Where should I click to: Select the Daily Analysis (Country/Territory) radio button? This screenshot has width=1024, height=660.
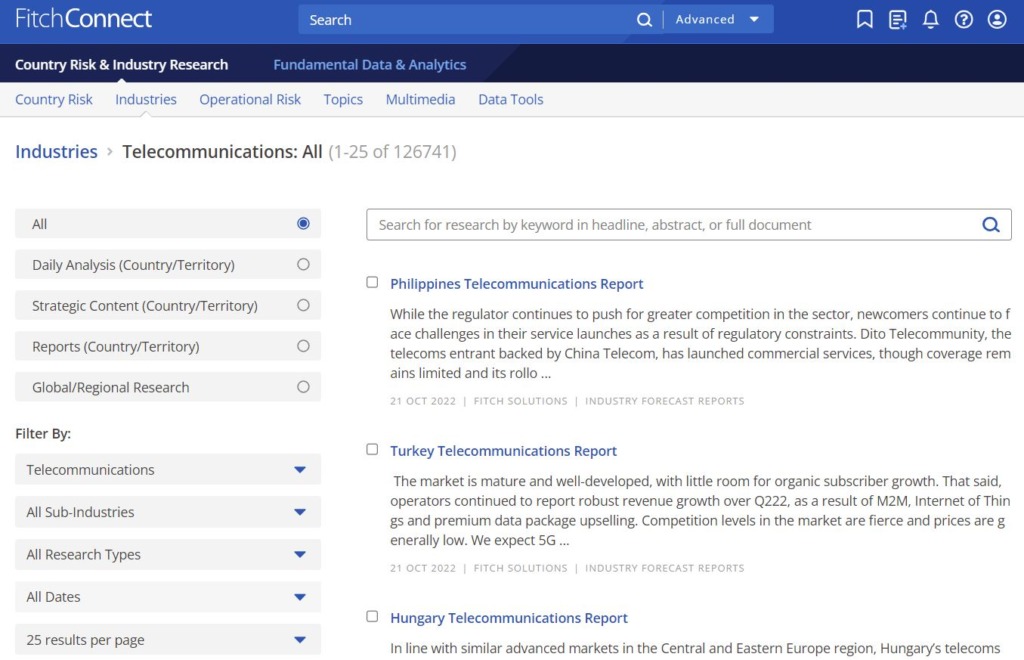click(x=303, y=265)
